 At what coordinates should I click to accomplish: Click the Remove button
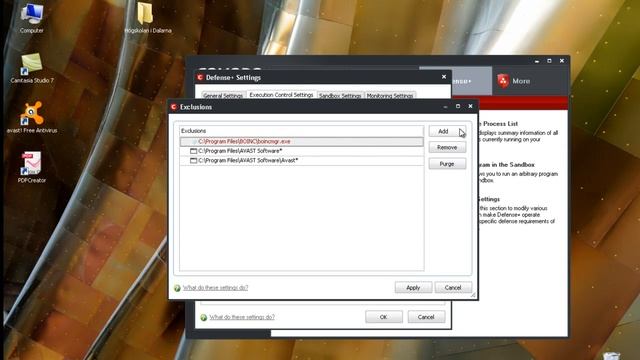coord(447,147)
